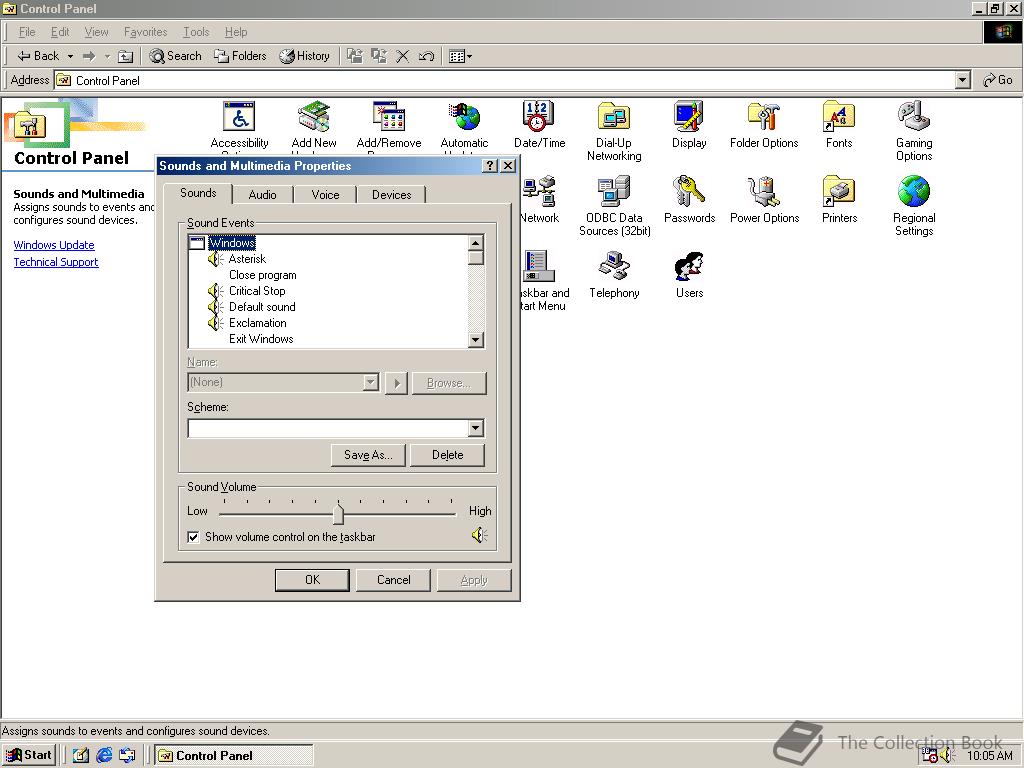Select the Exclamation sound event
Image resolution: width=1024 pixels, height=768 pixels.
point(257,323)
